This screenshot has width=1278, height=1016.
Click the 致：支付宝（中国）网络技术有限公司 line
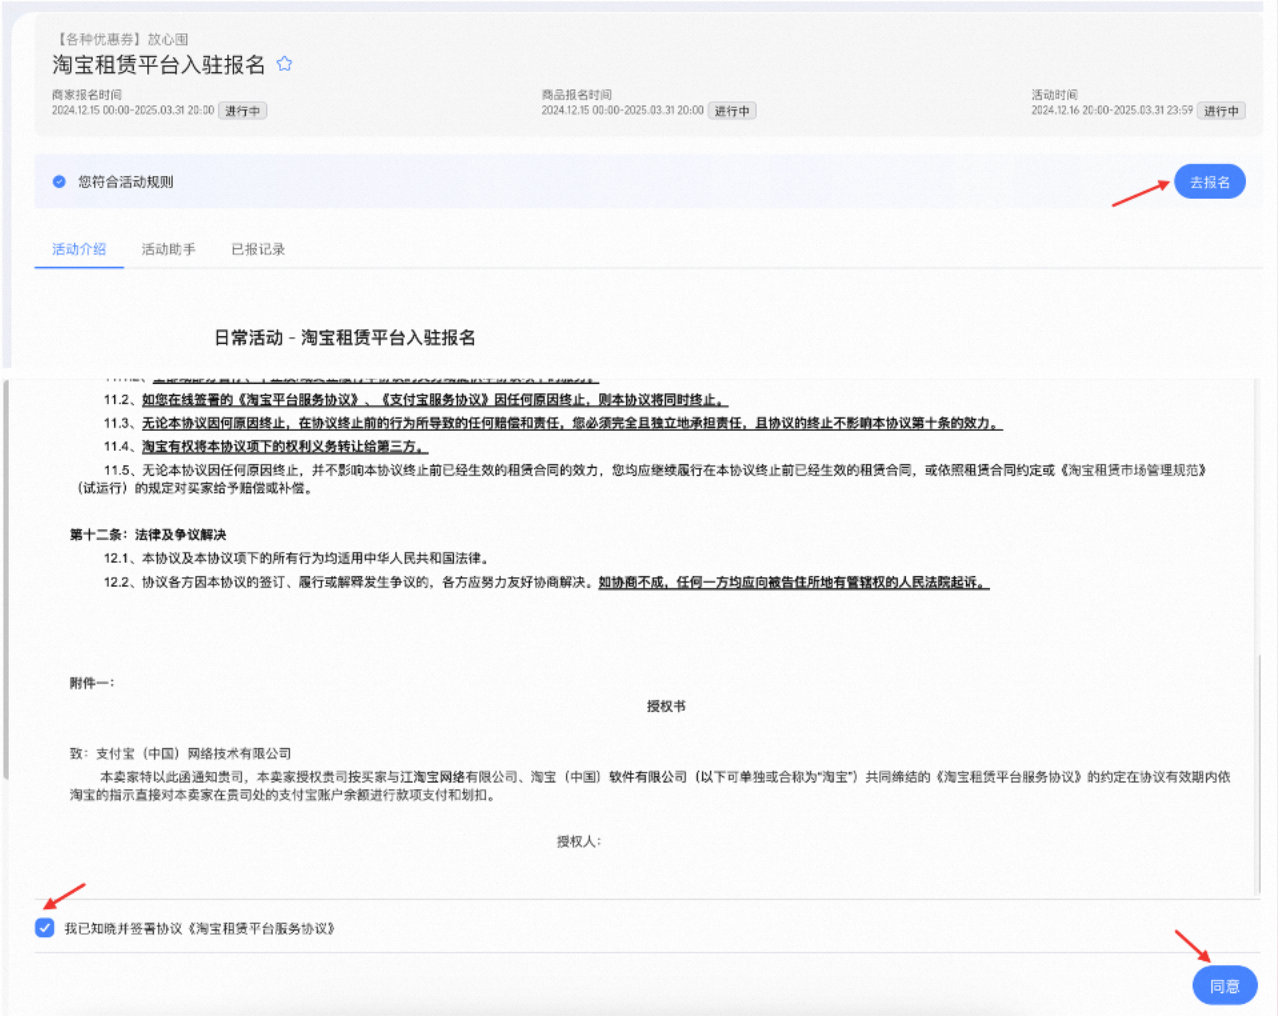pyautogui.click(x=181, y=754)
